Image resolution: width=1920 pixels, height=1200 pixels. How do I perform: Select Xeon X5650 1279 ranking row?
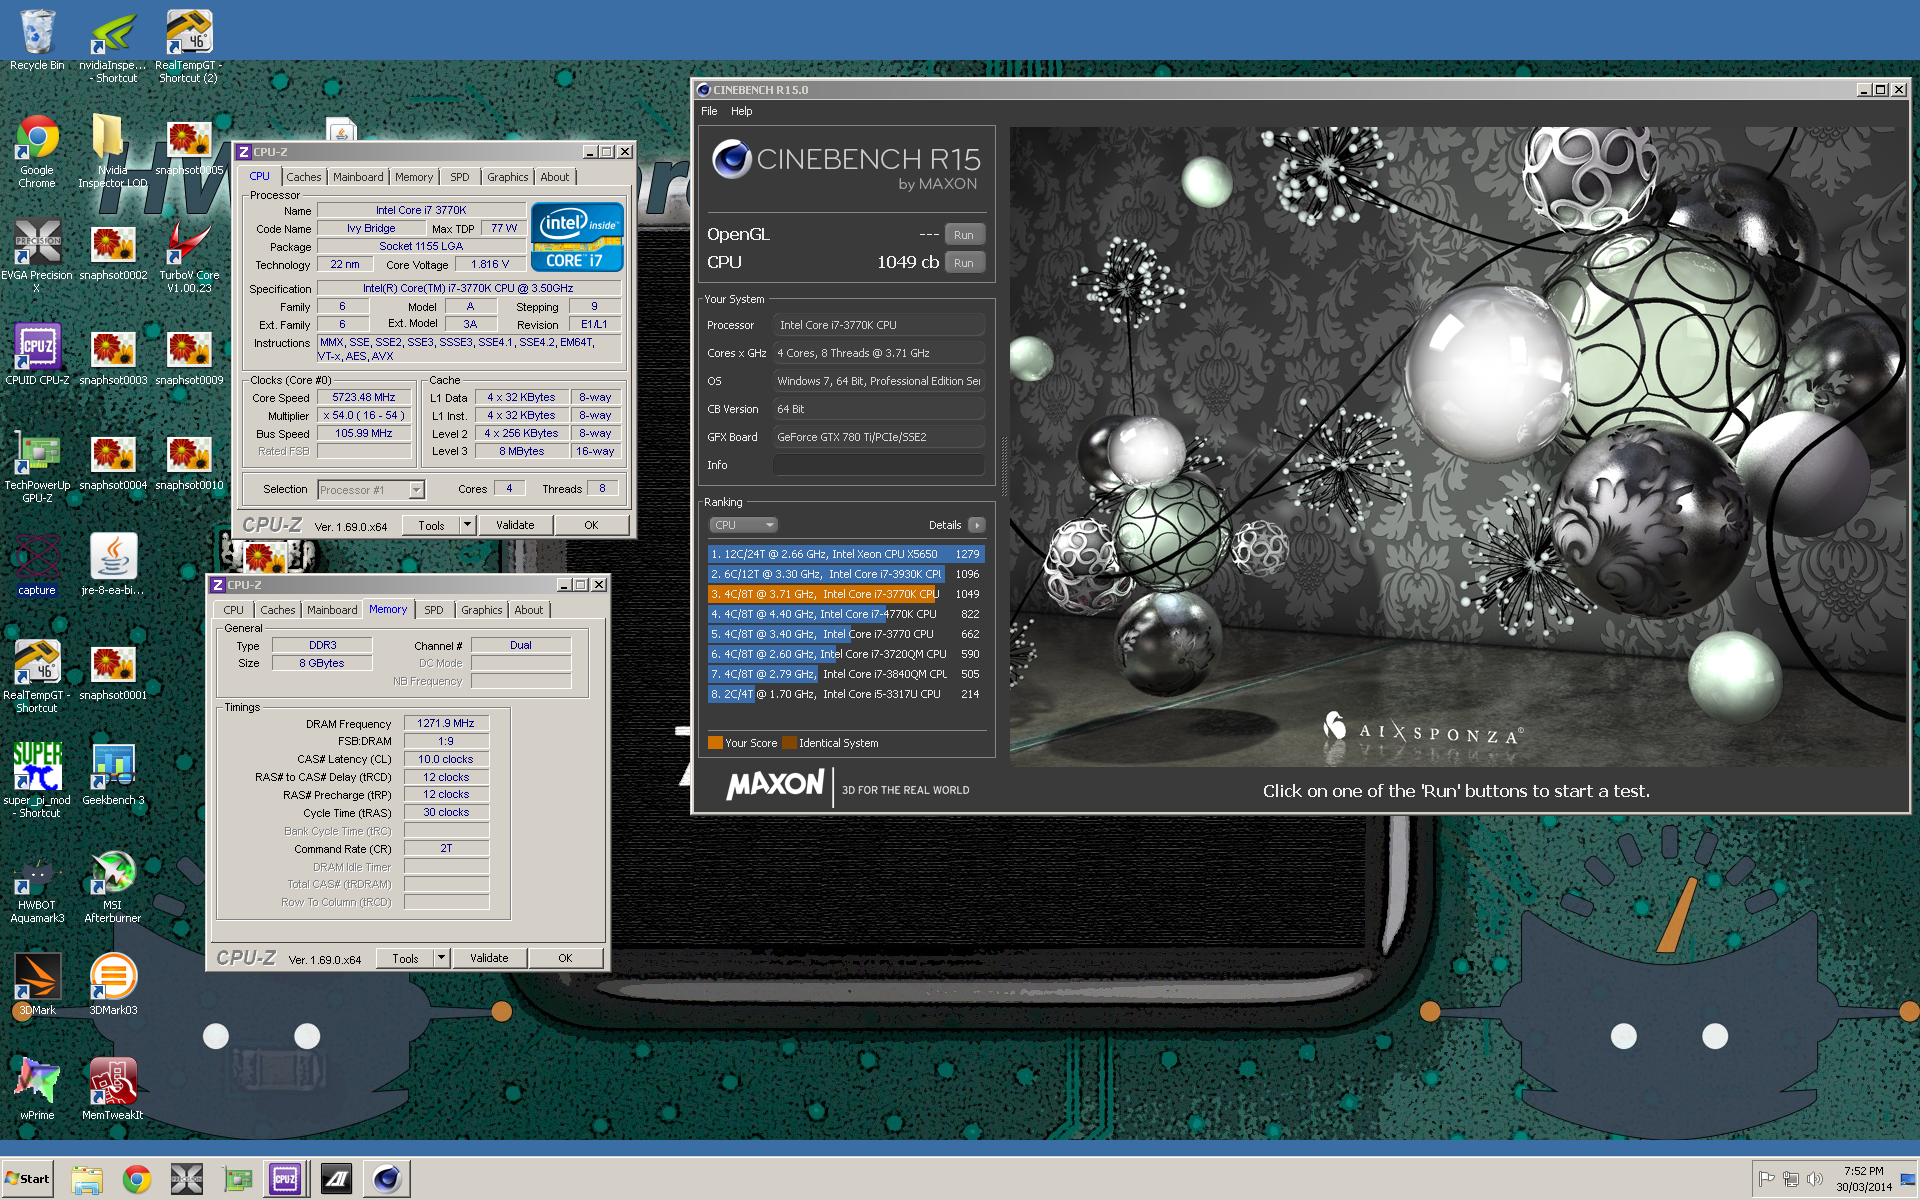pos(846,554)
